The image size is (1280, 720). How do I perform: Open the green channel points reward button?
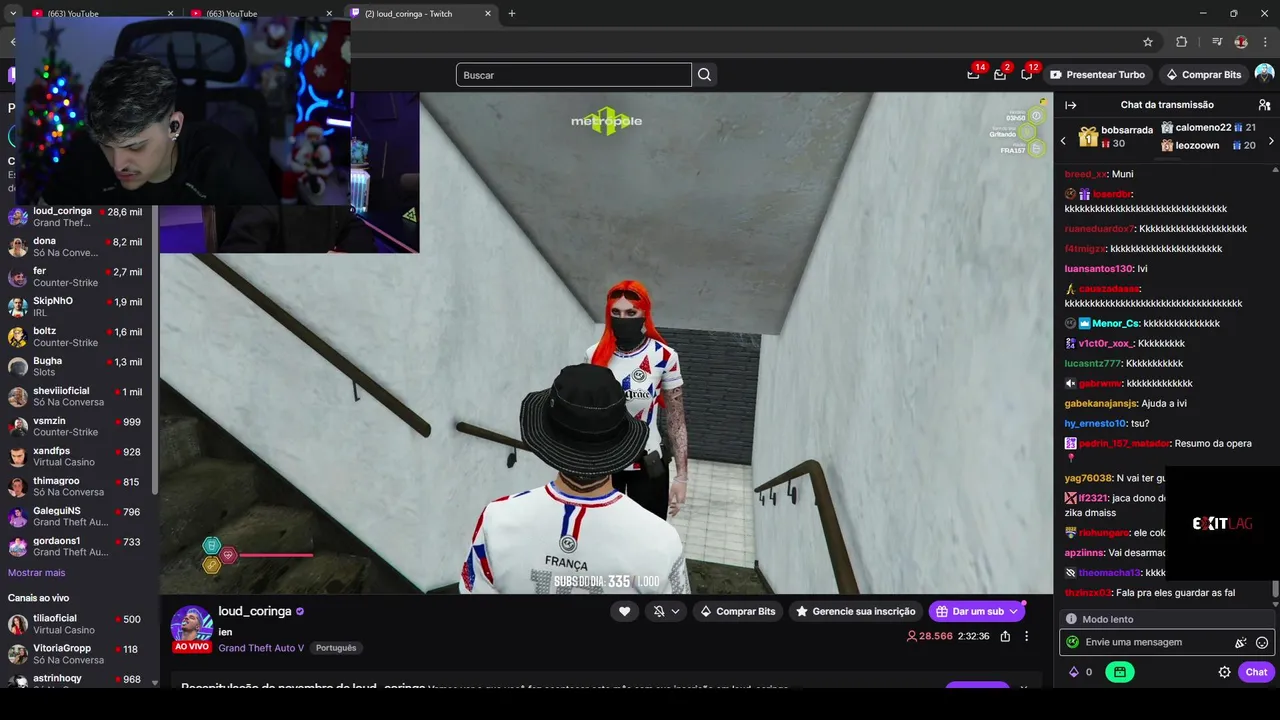pyautogui.click(x=1119, y=672)
